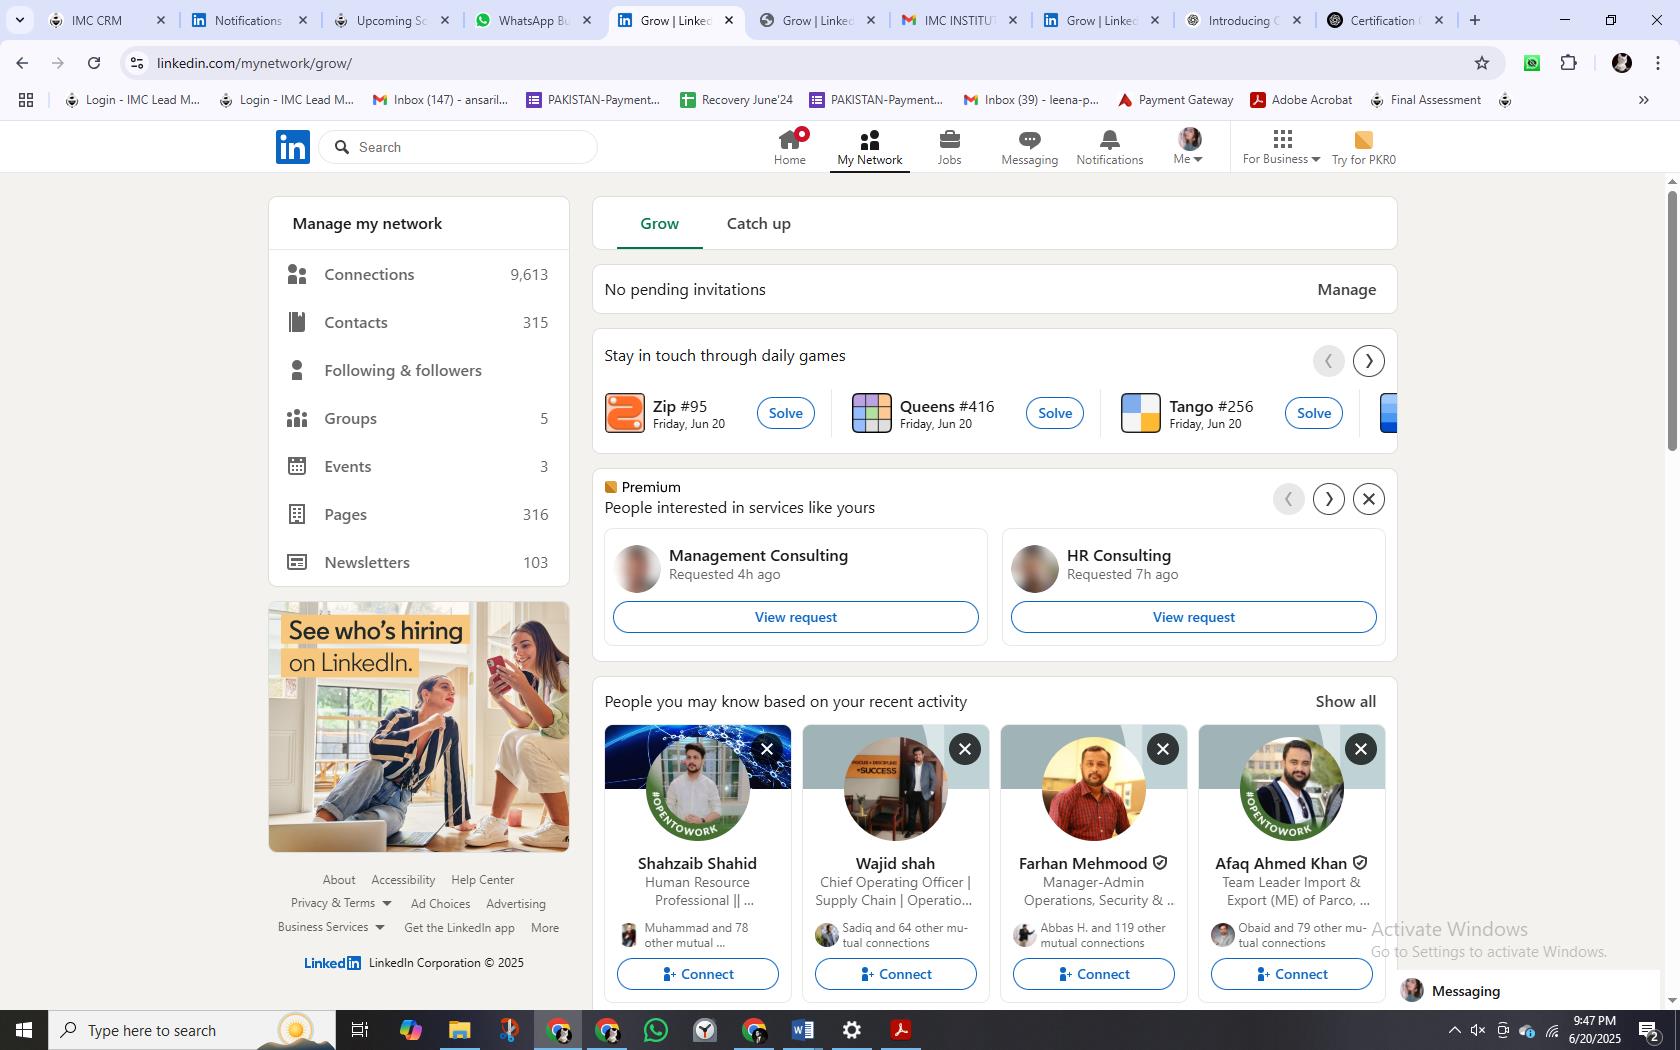Connect with Shahzaib Shahid

pyautogui.click(x=697, y=974)
